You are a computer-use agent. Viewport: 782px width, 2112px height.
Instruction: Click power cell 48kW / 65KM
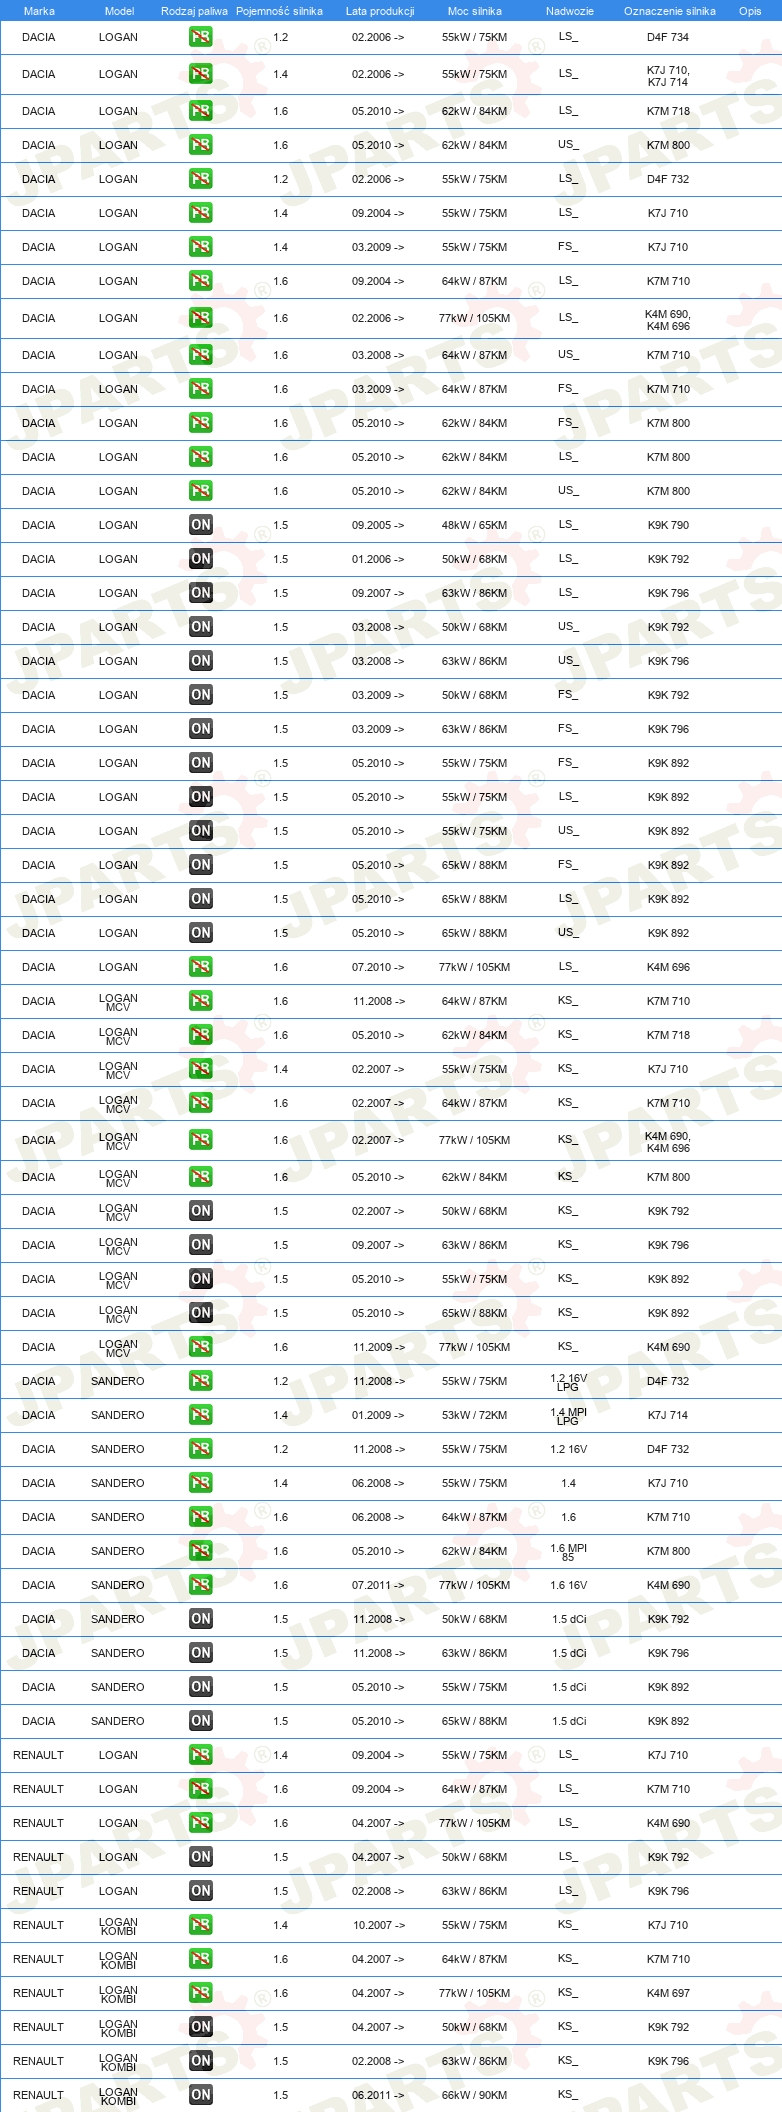tap(475, 525)
